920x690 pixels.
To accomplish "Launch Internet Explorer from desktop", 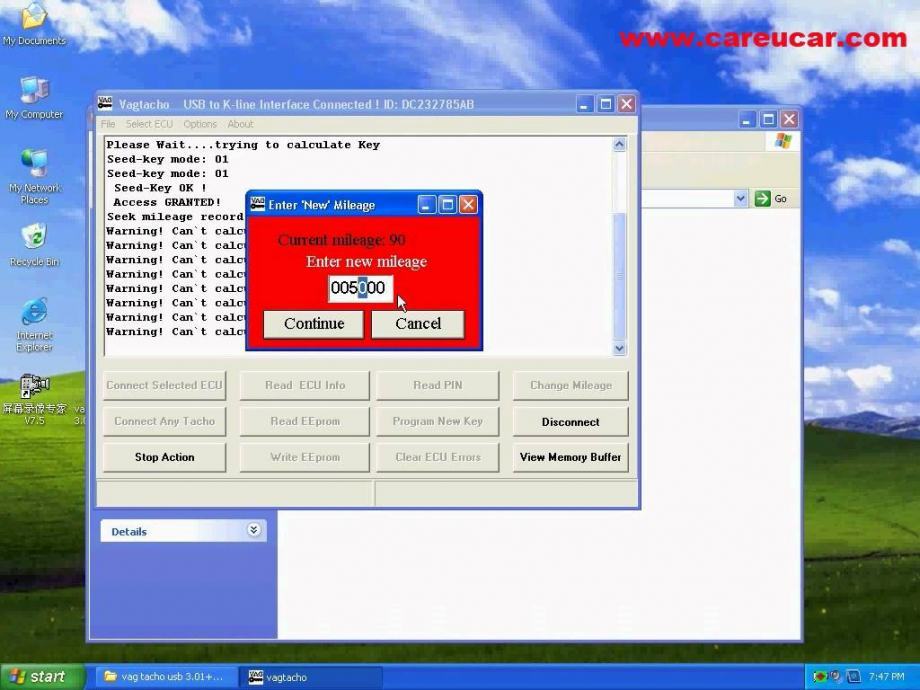I will 34,324.
